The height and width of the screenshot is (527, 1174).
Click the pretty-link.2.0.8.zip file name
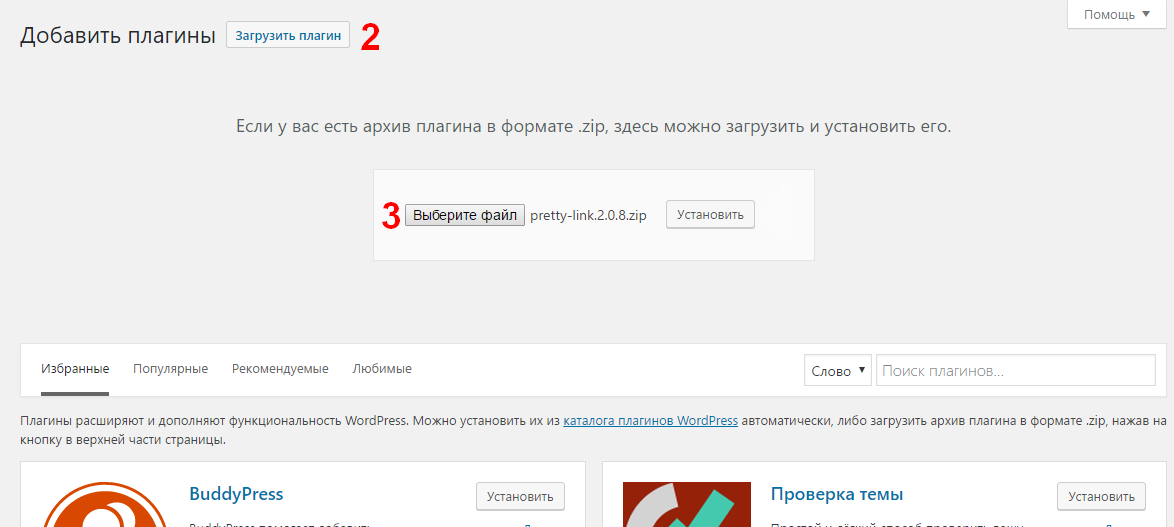(x=588, y=216)
